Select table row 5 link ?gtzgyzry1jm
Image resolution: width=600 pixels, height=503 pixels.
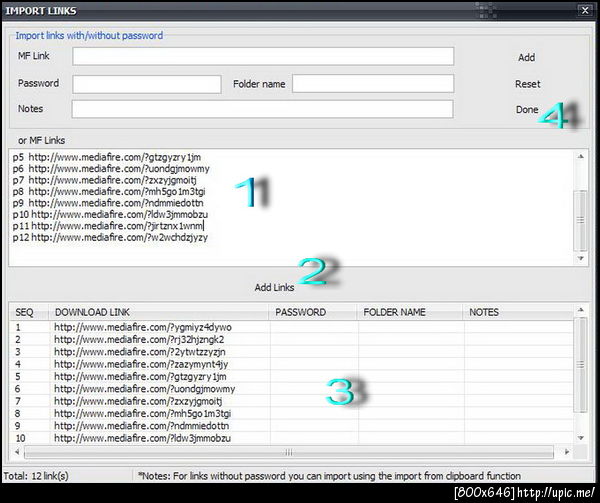292,376
